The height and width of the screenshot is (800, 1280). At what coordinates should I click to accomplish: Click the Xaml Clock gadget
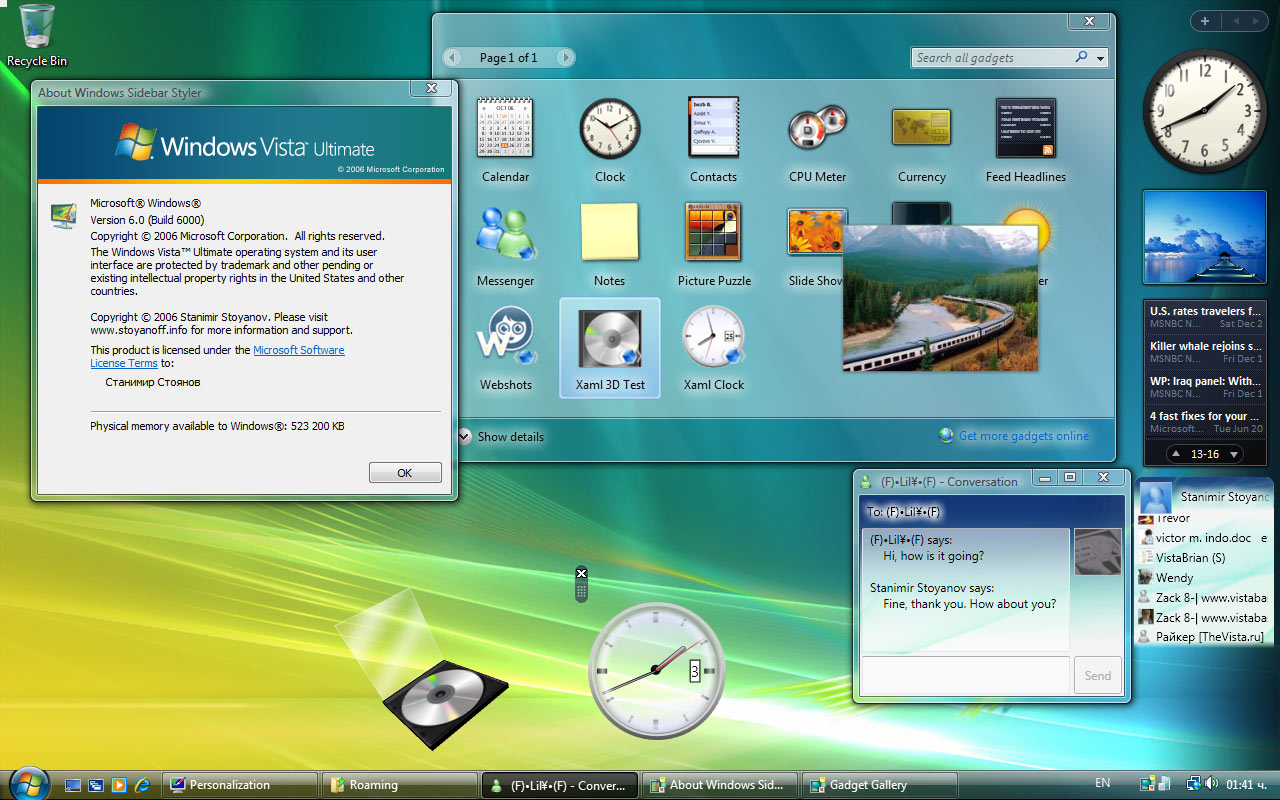[x=713, y=338]
